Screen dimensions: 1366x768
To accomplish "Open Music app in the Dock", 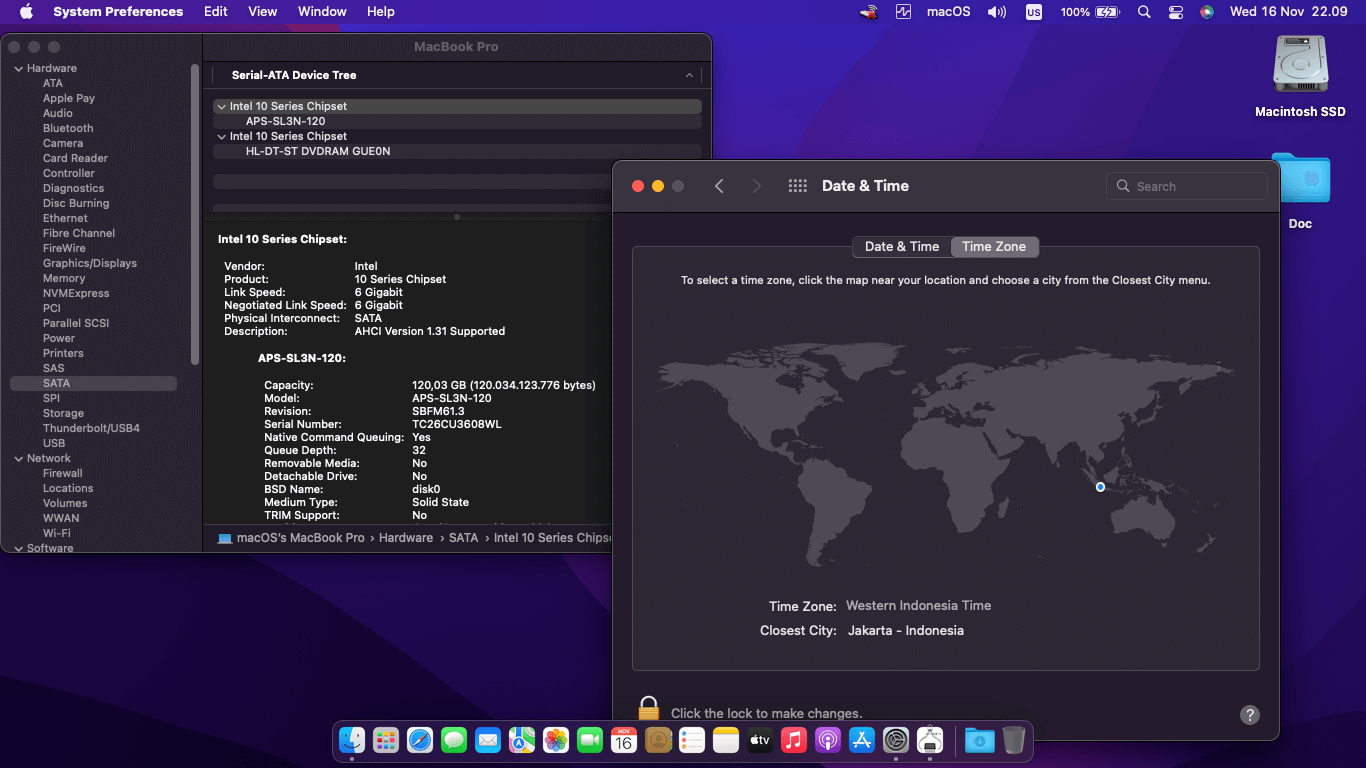I will 794,740.
